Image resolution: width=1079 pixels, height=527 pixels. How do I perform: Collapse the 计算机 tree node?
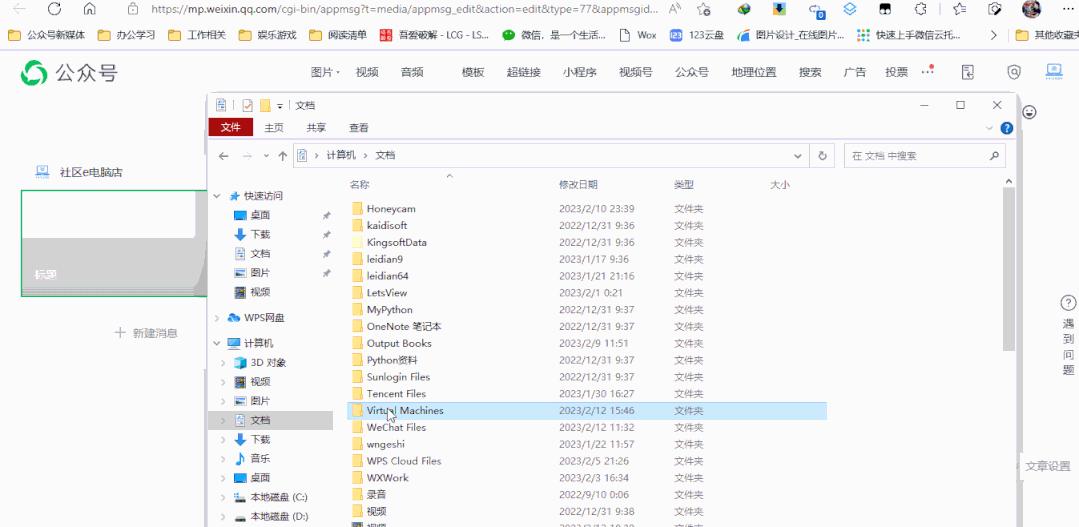[x=217, y=343]
